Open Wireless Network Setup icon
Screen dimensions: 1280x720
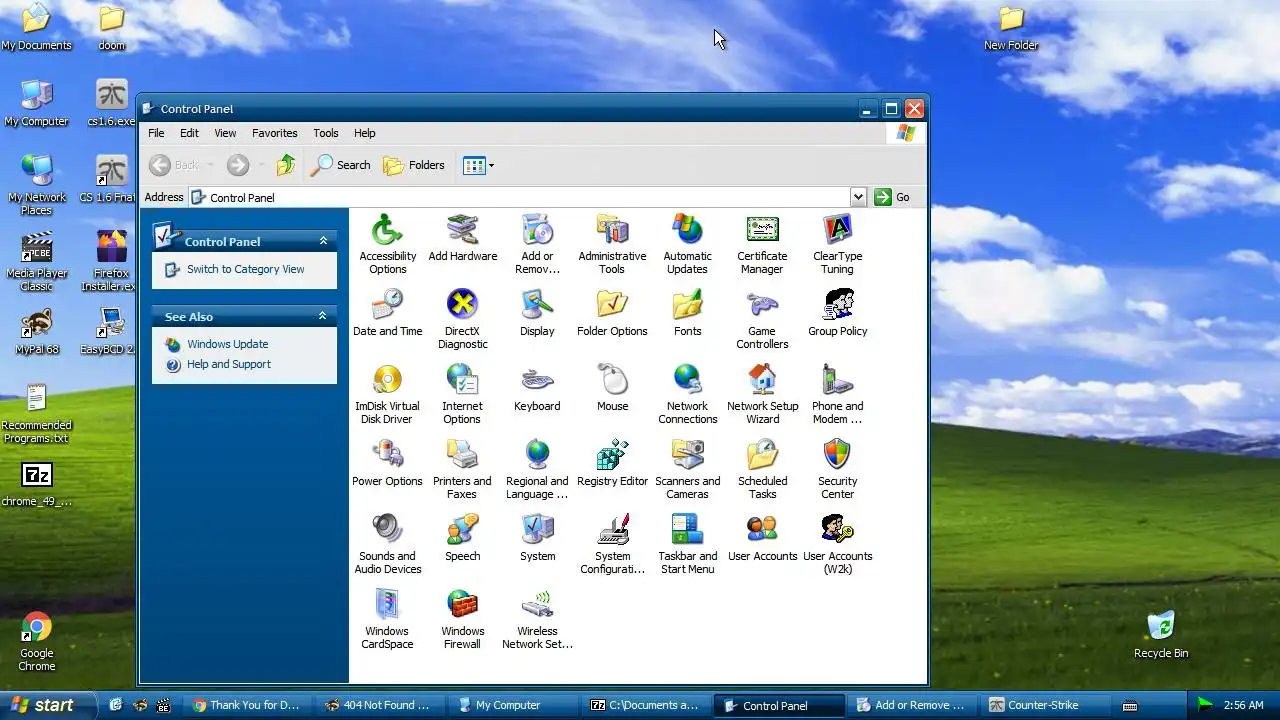click(x=537, y=619)
